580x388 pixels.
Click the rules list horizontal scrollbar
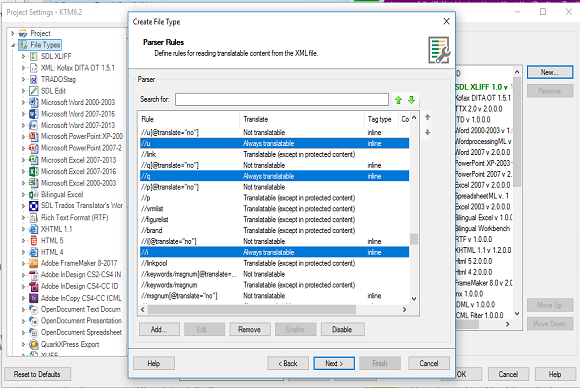pyautogui.click(x=252, y=309)
